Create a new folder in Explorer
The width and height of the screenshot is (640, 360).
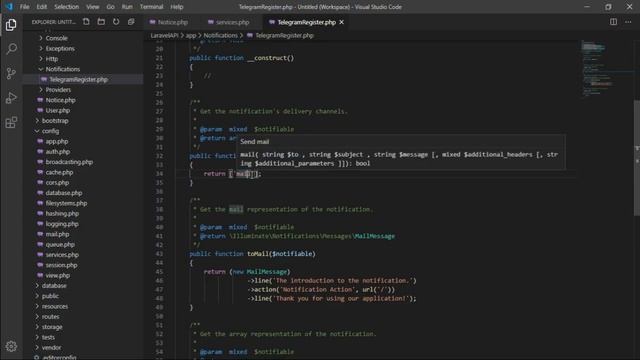click(101, 22)
